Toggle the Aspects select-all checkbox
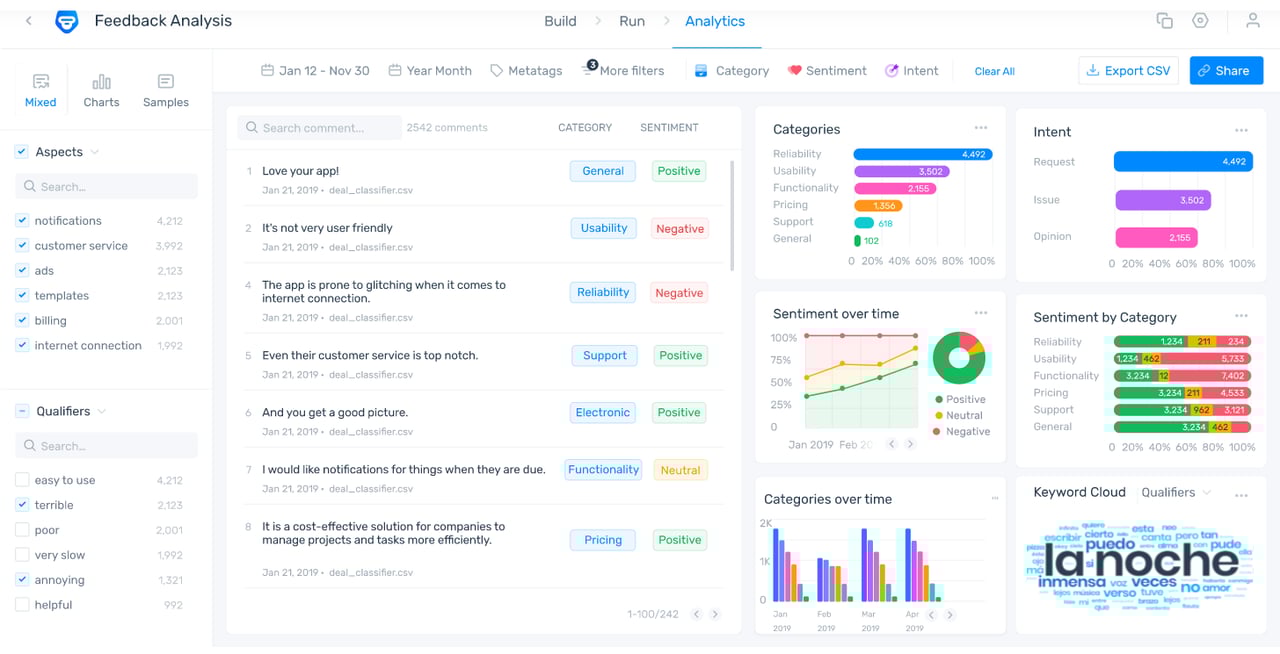The image size is (1280, 654). tap(21, 152)
